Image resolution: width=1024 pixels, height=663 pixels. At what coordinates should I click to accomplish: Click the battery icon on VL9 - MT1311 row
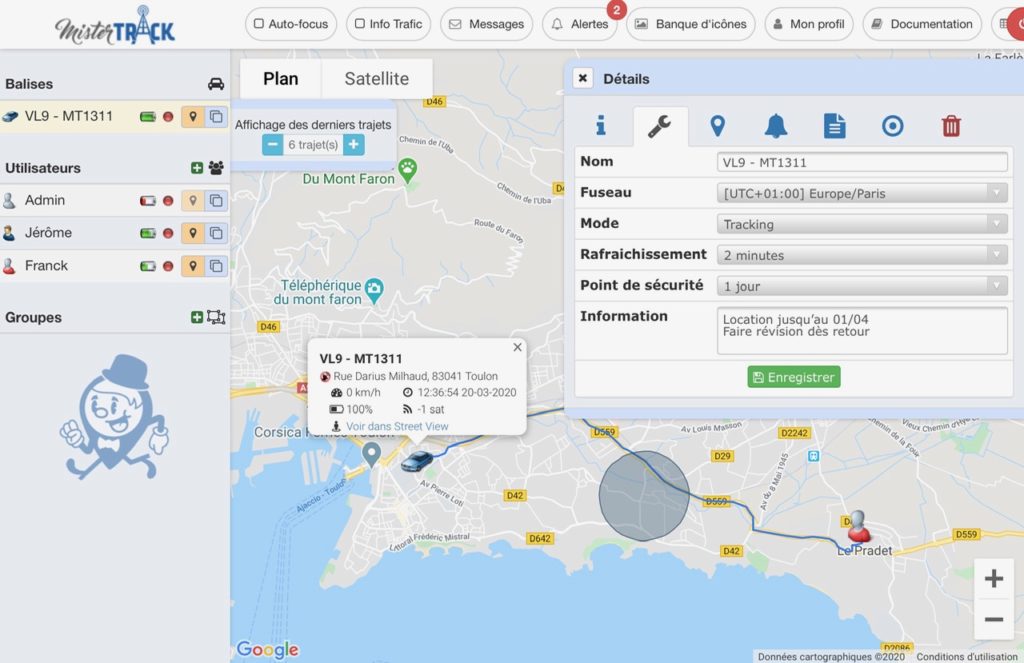pyautogui.click(x=148, y=117)
